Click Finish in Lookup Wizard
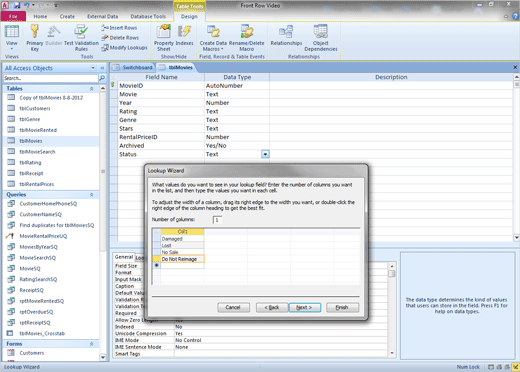 pos(342,307)
